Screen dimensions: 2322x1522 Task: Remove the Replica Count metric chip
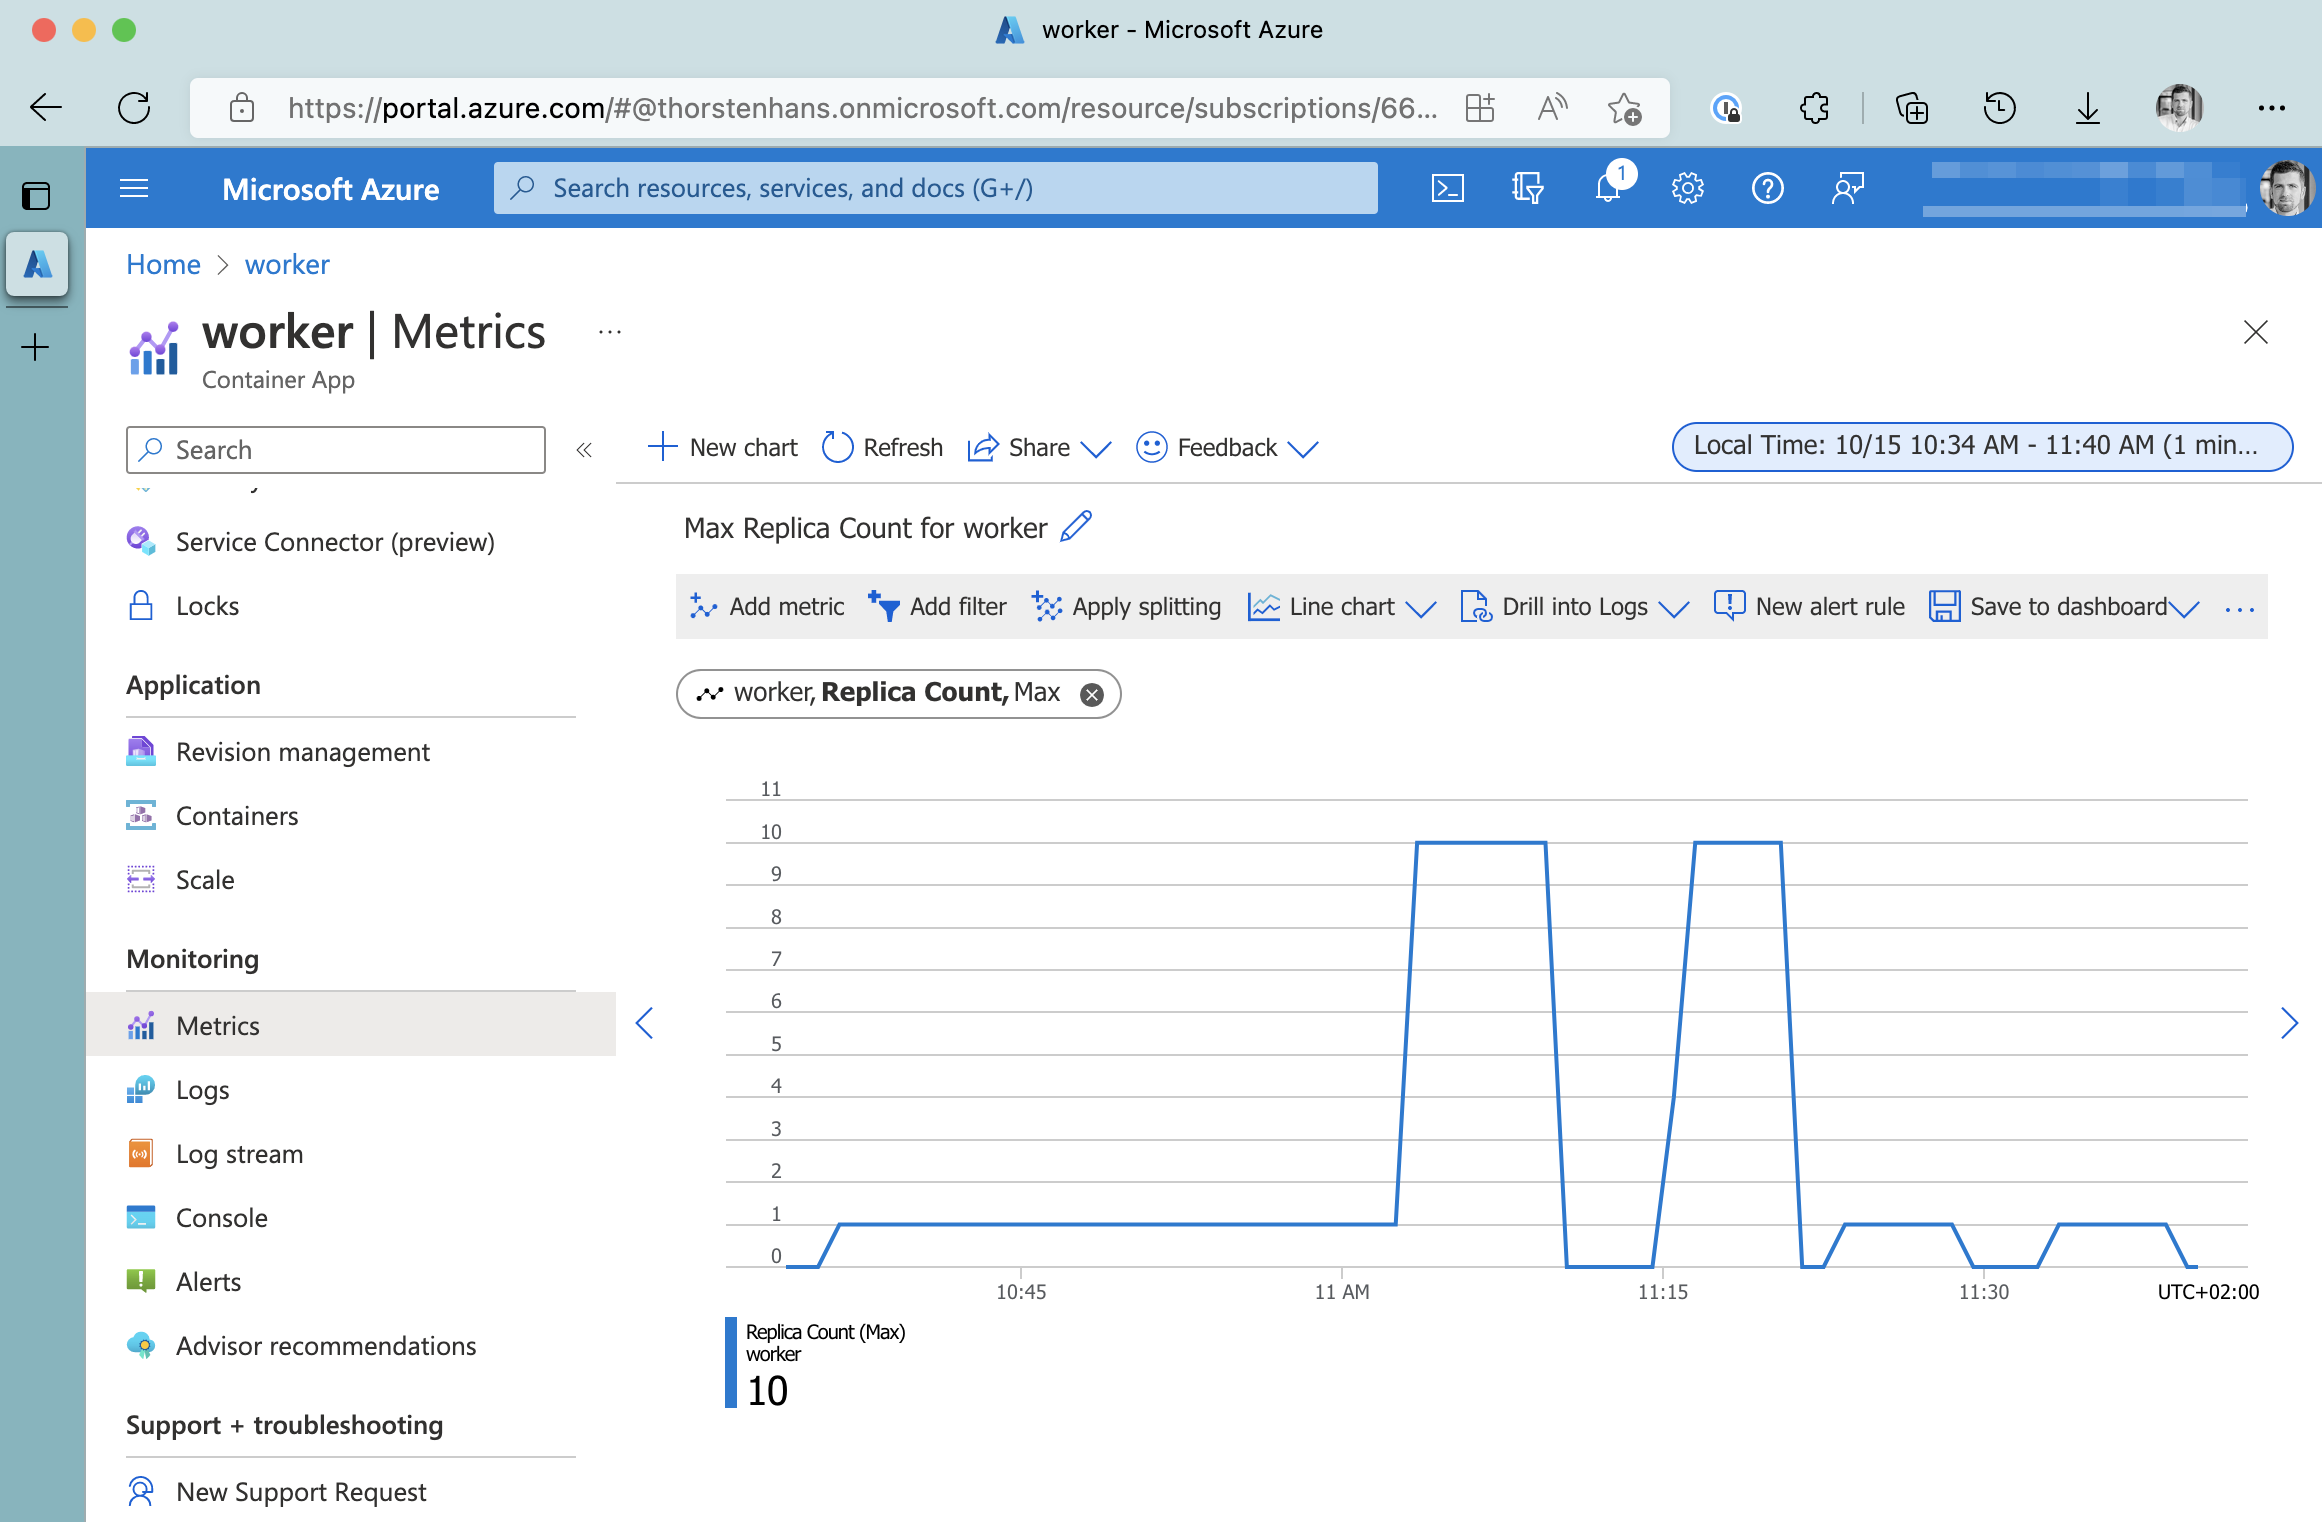[1092, 694]
